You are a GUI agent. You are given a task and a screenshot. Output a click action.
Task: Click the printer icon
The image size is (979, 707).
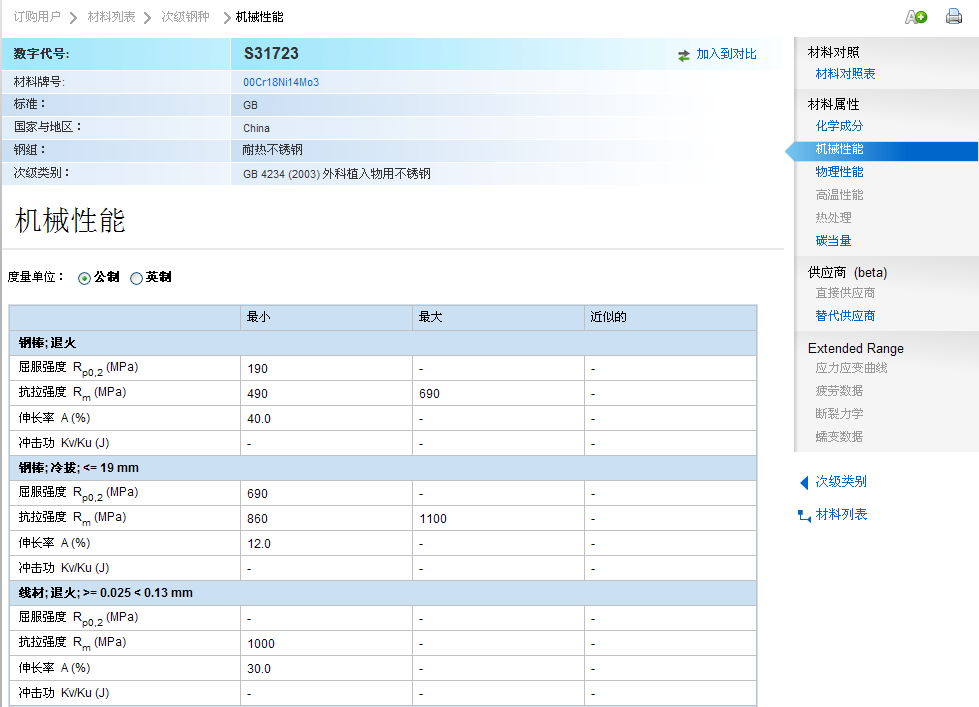(x=954, y=17)
